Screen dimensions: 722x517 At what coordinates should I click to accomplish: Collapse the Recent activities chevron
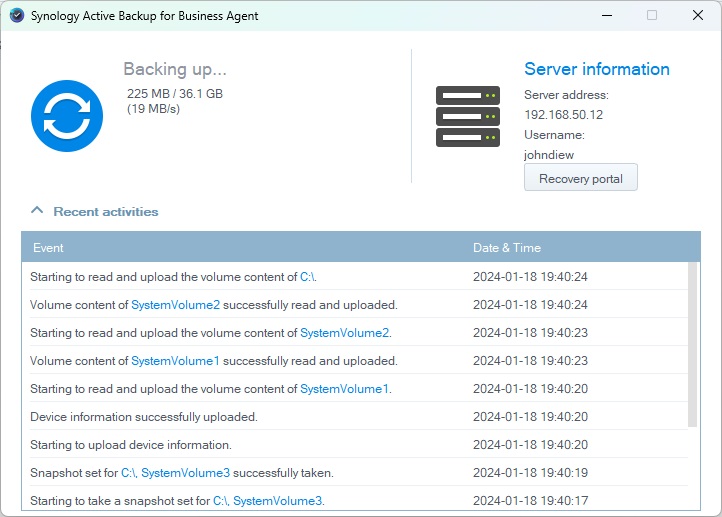tap(37, 211)
